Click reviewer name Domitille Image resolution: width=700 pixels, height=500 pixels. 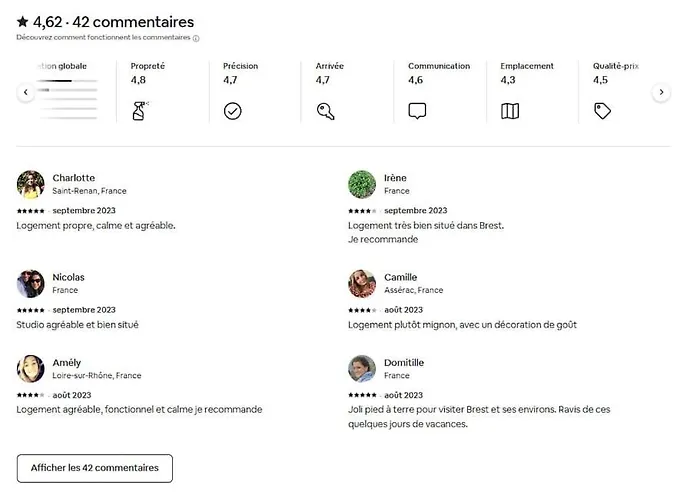pyautogui.click(x=404, y=363)
